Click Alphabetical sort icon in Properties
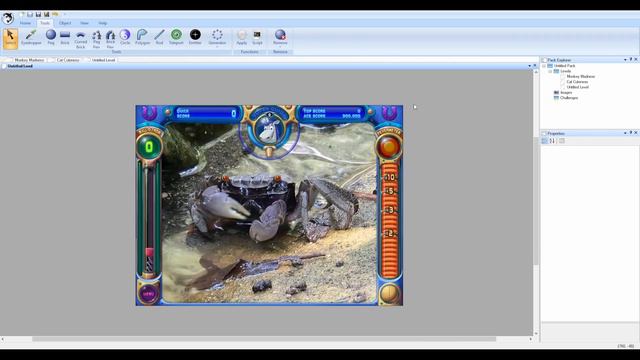 click(552, 141)
